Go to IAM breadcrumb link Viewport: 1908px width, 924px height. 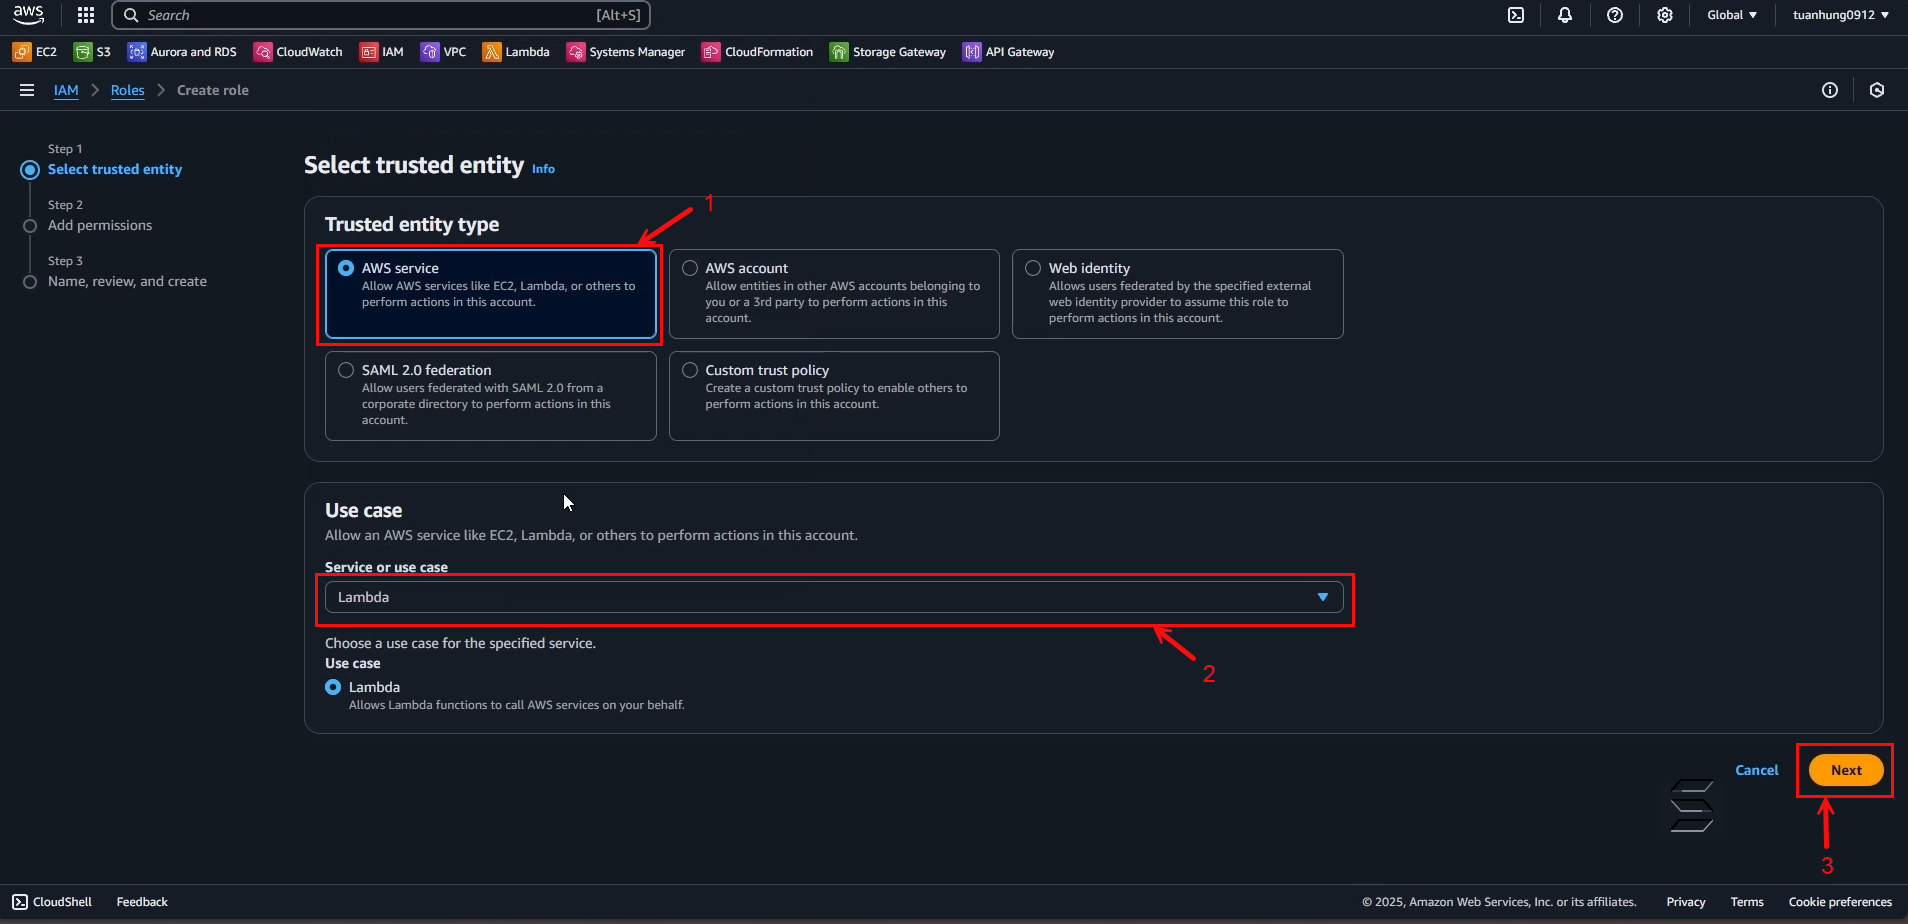pyautogui.click(x=66, y=90)
